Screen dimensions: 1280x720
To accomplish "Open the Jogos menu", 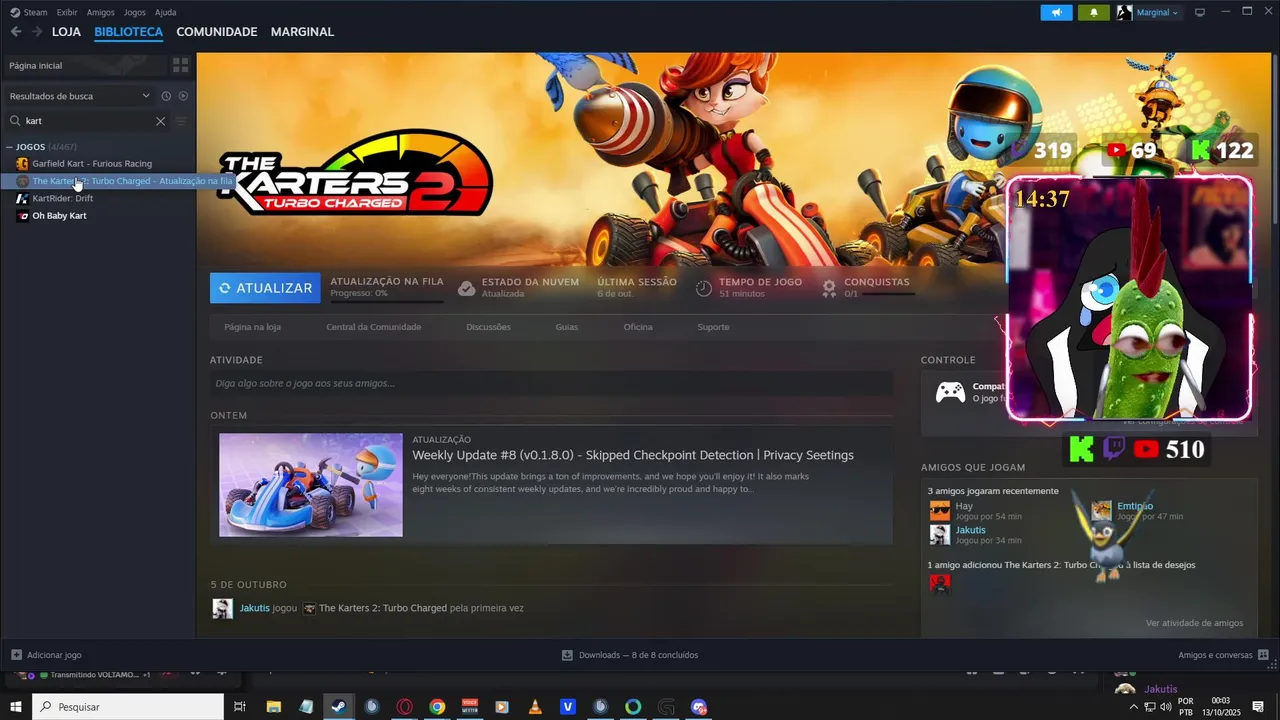I will [135, 12].
